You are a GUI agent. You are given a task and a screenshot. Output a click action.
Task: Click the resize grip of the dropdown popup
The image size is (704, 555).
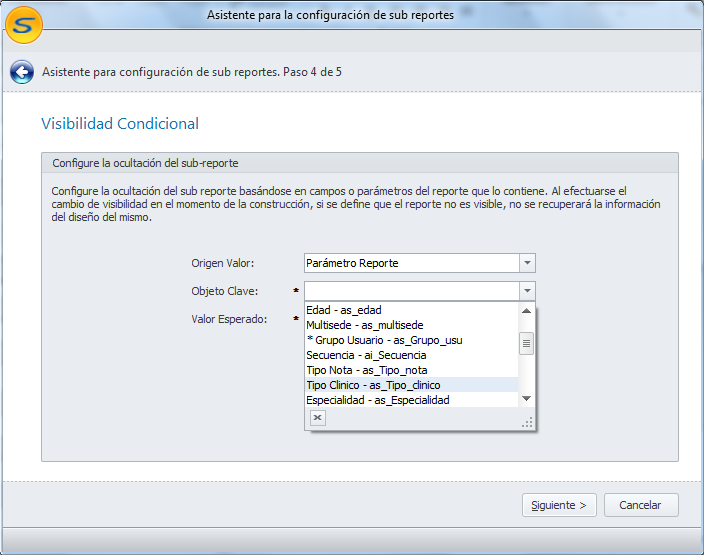pyautogui.click(x=527, y=423)
